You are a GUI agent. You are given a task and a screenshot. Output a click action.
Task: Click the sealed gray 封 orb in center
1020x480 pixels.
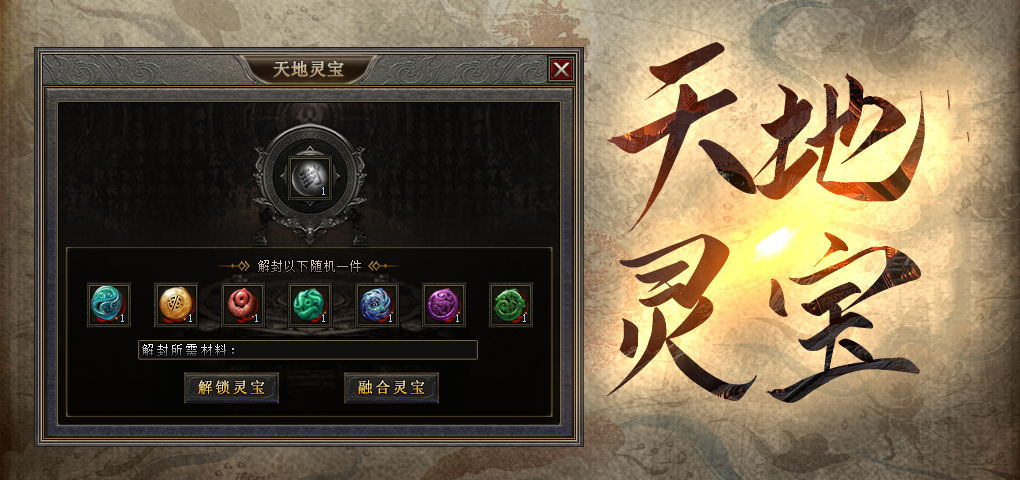point(310,177)
